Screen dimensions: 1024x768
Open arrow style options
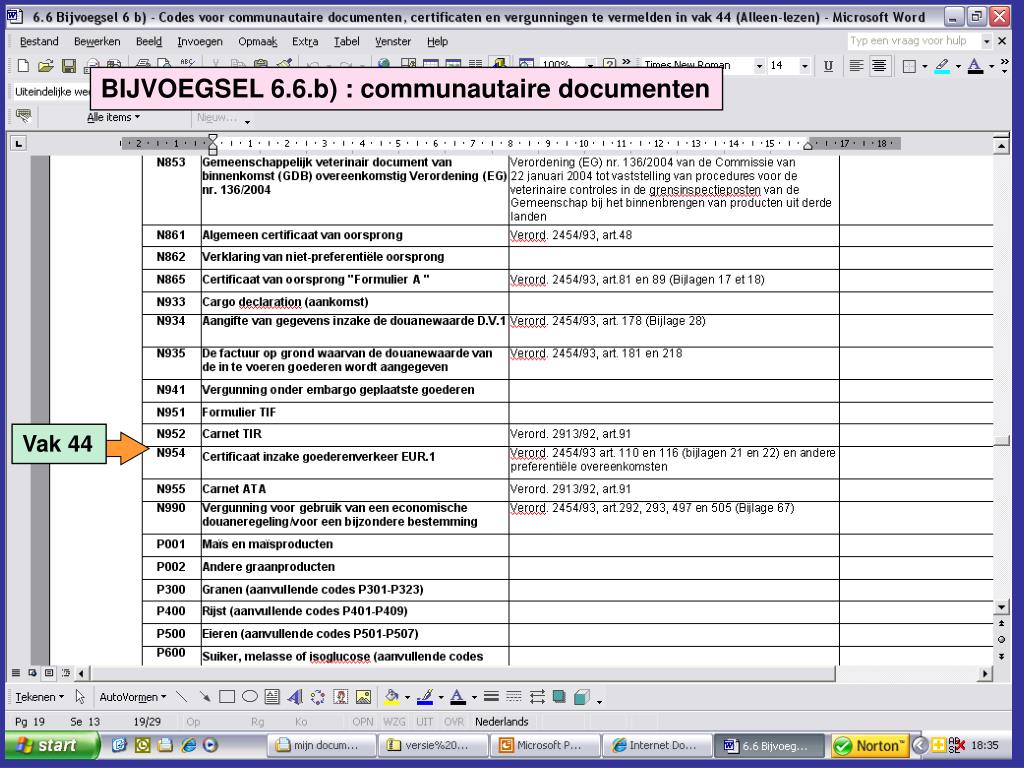[537, 697]
